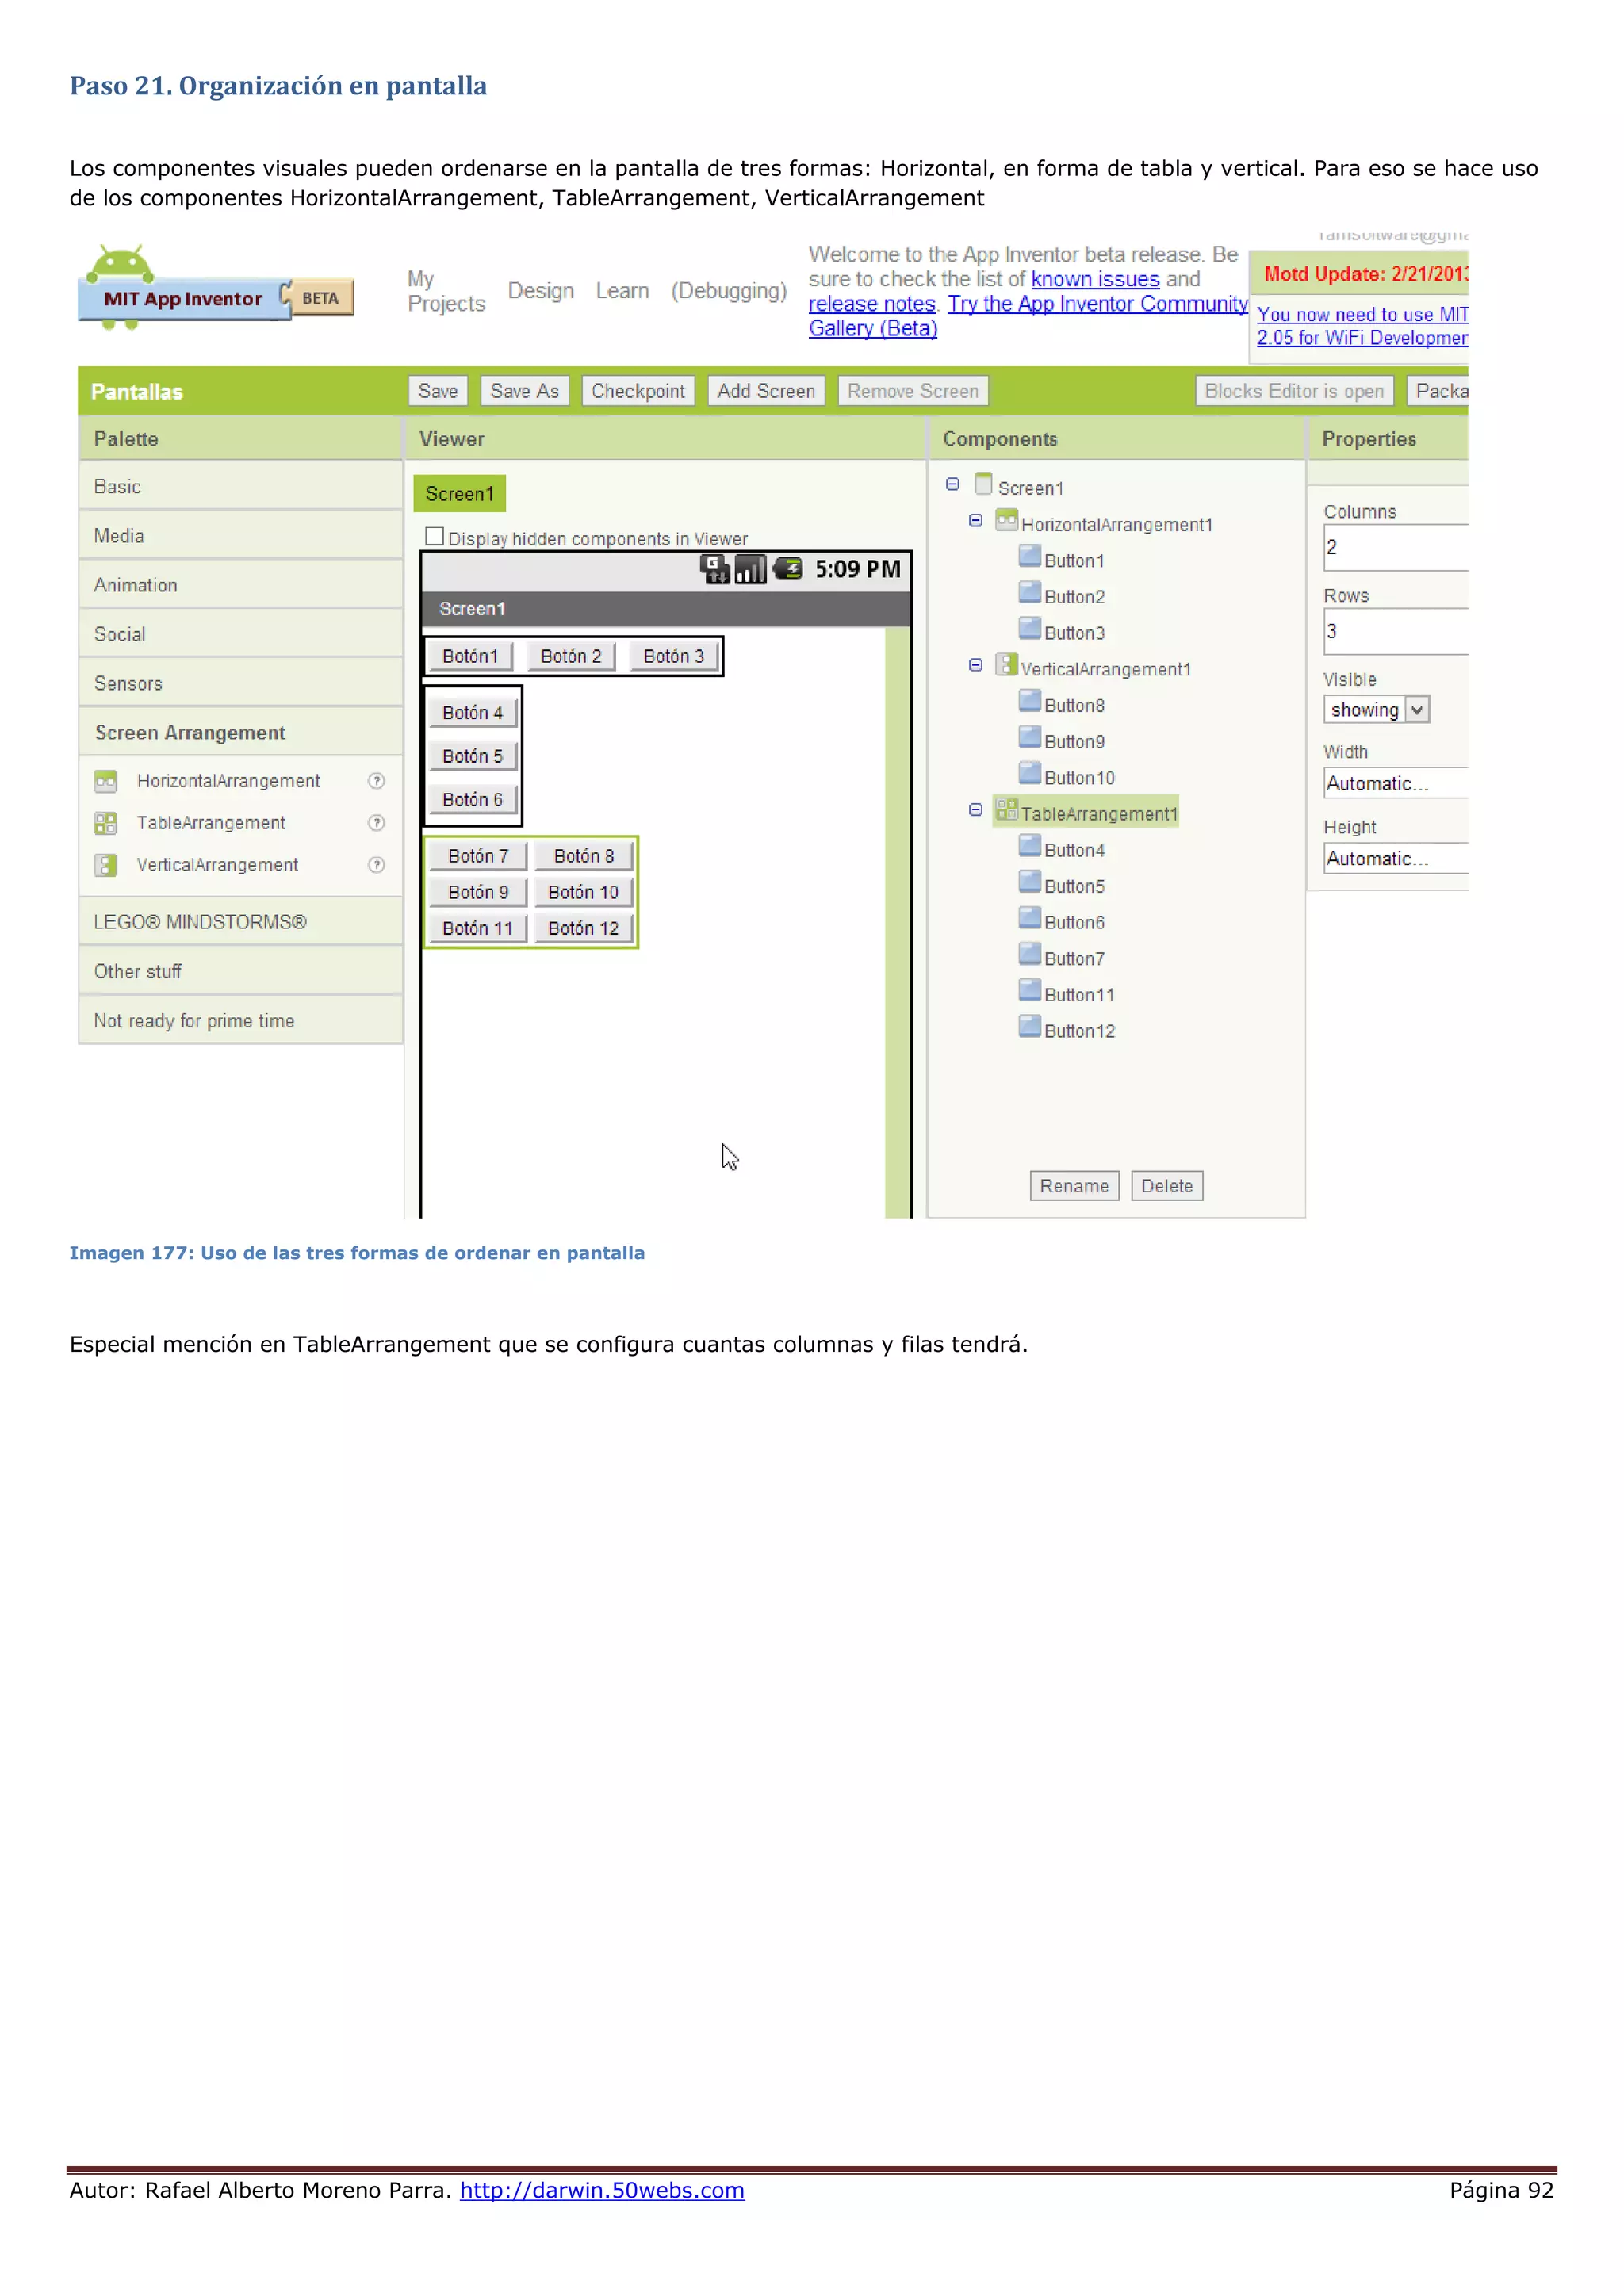This screenshot has height=2296, width=1624.
Task: Click the Button2 component icon
Action: [x=1030, y=592]
